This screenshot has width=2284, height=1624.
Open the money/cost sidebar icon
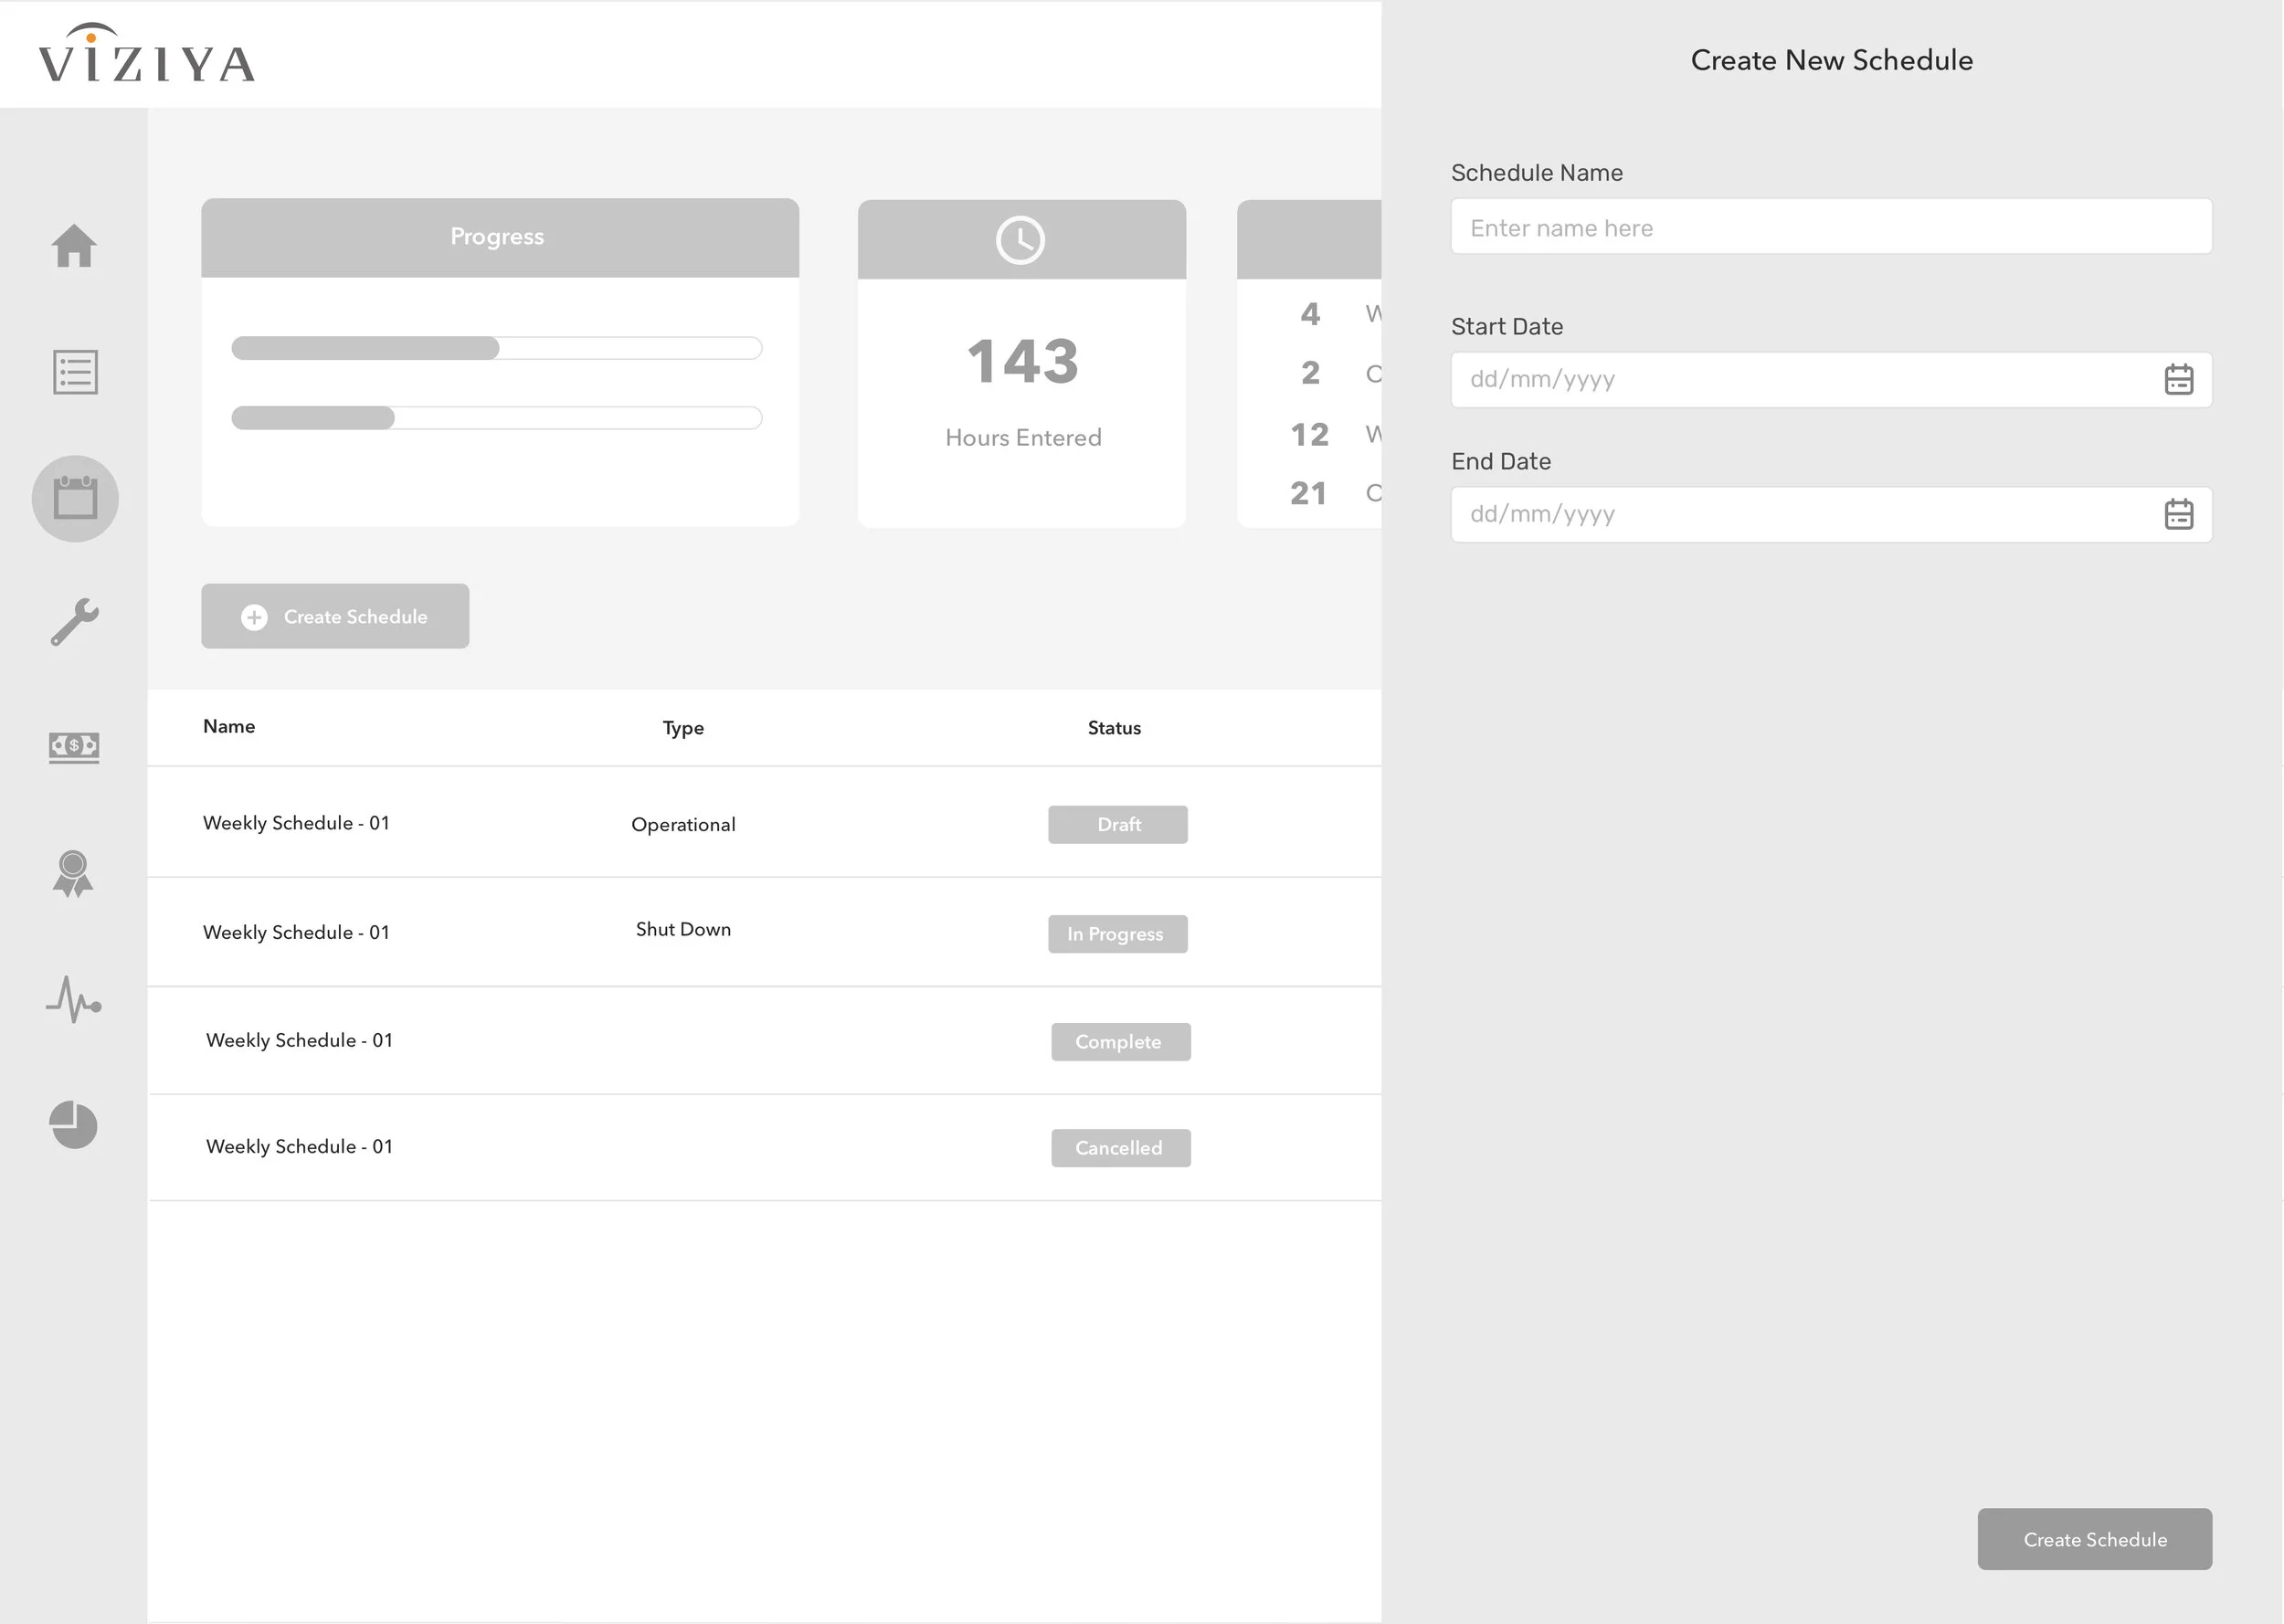pos(74,747)
